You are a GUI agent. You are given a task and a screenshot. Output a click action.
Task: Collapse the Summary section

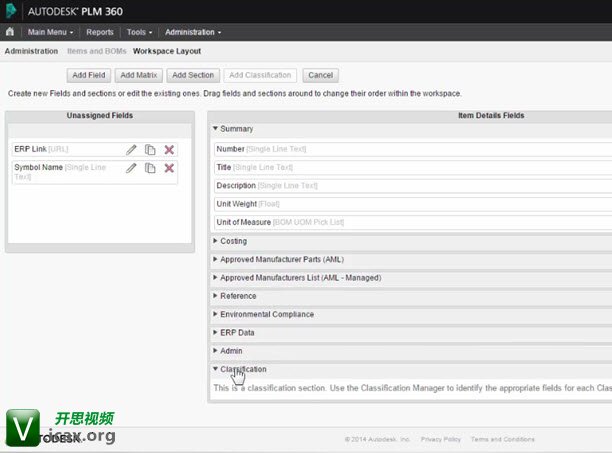(x=215, y=128)
